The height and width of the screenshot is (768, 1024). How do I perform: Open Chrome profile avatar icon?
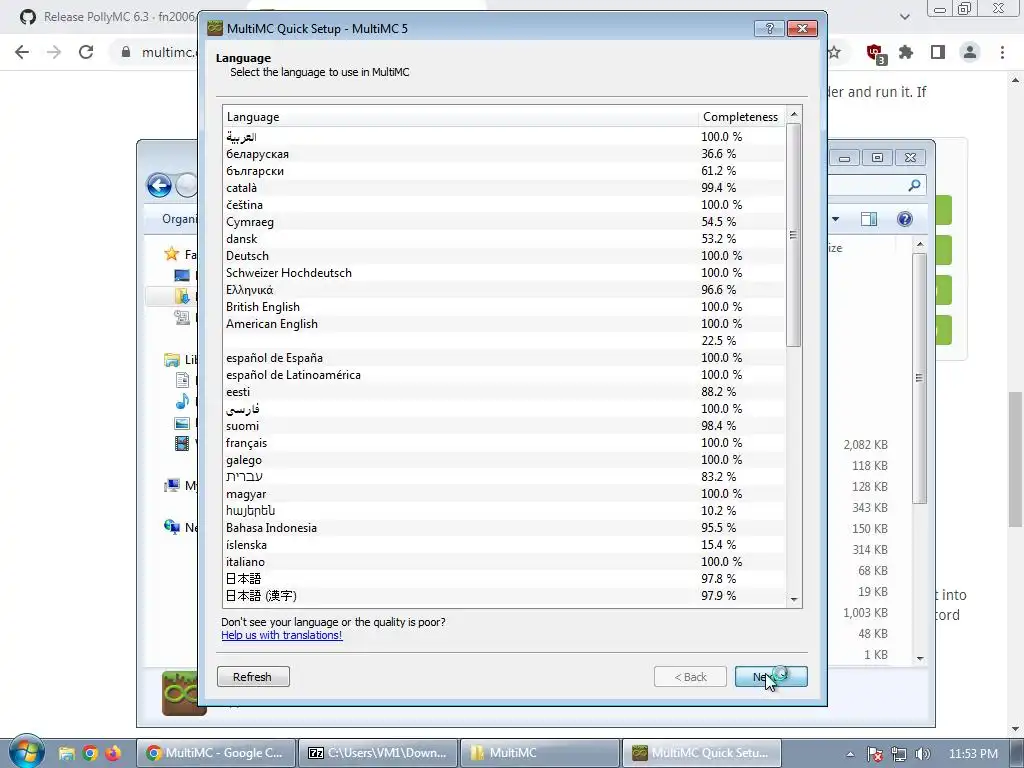click(x=970, y=52)
